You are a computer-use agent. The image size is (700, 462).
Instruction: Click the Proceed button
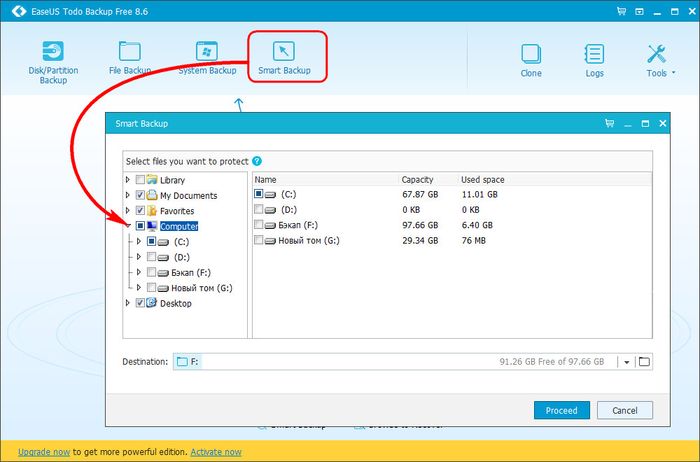coord(561,410)
